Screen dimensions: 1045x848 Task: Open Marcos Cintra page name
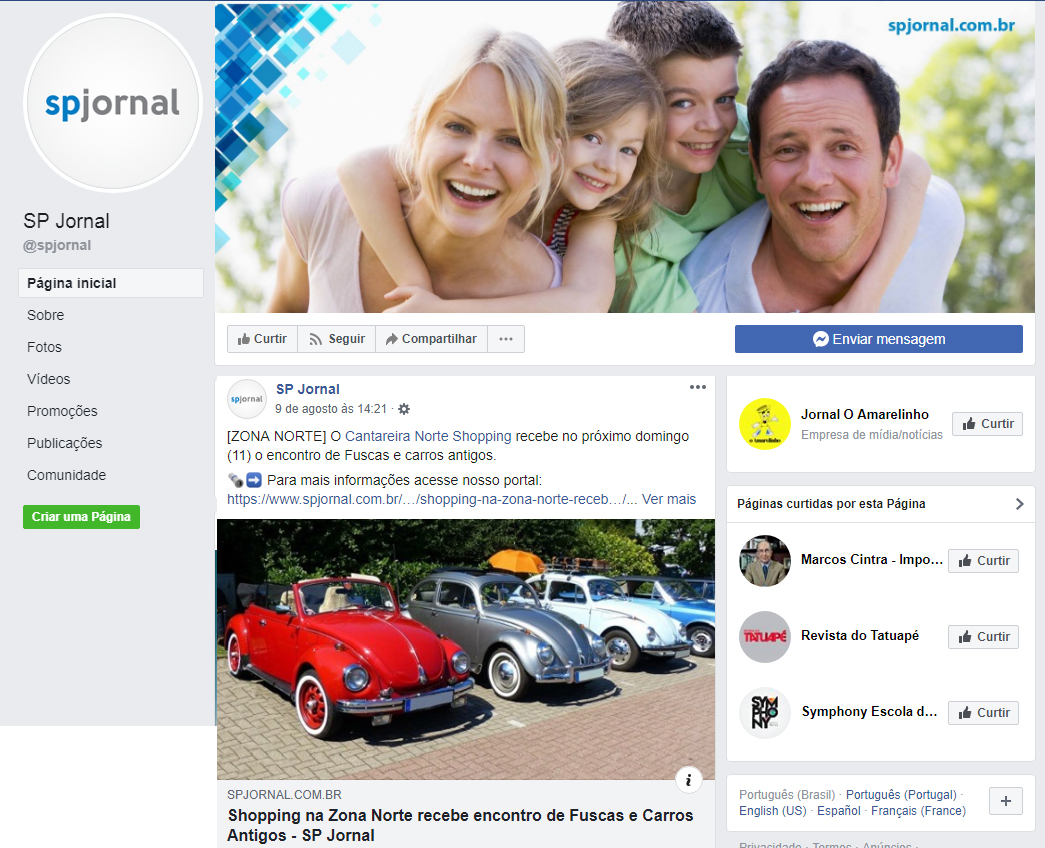tap(872, 559)
